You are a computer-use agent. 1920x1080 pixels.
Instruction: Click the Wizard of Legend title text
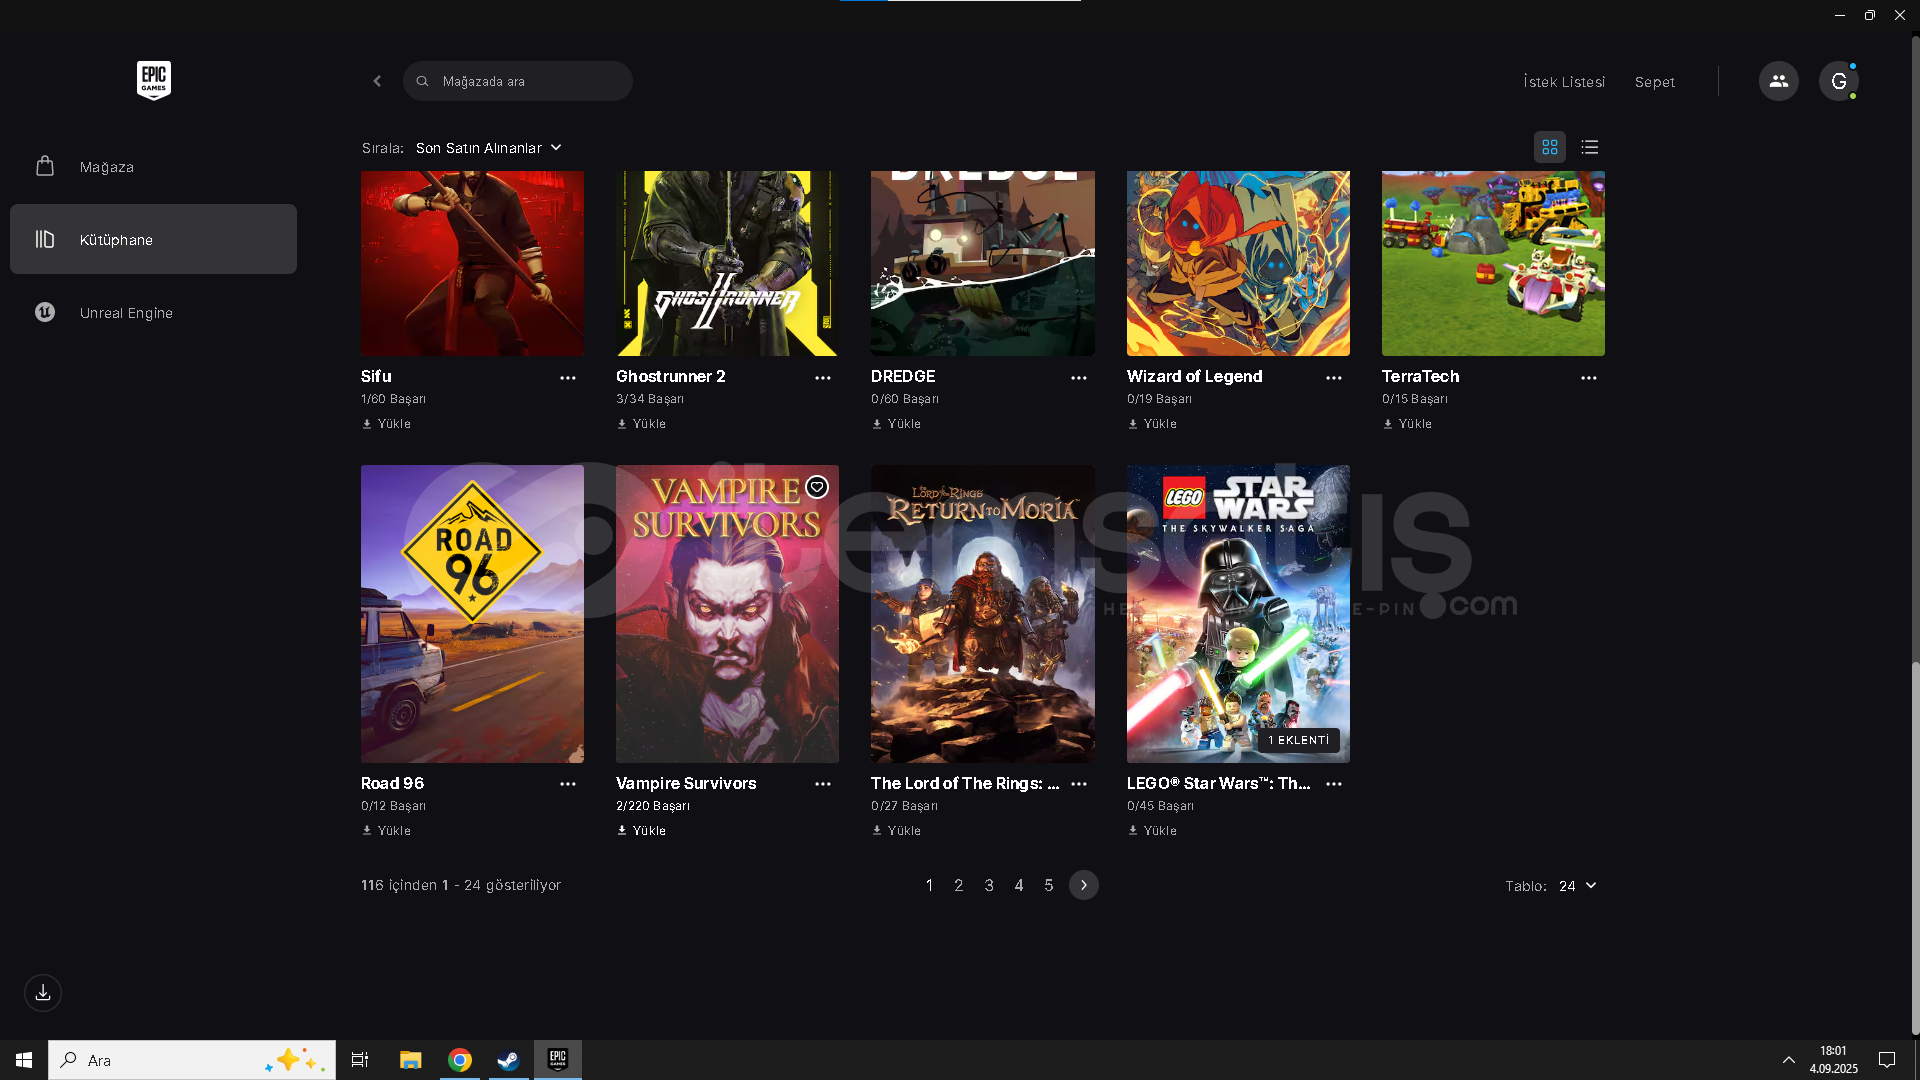(1194, 376)
